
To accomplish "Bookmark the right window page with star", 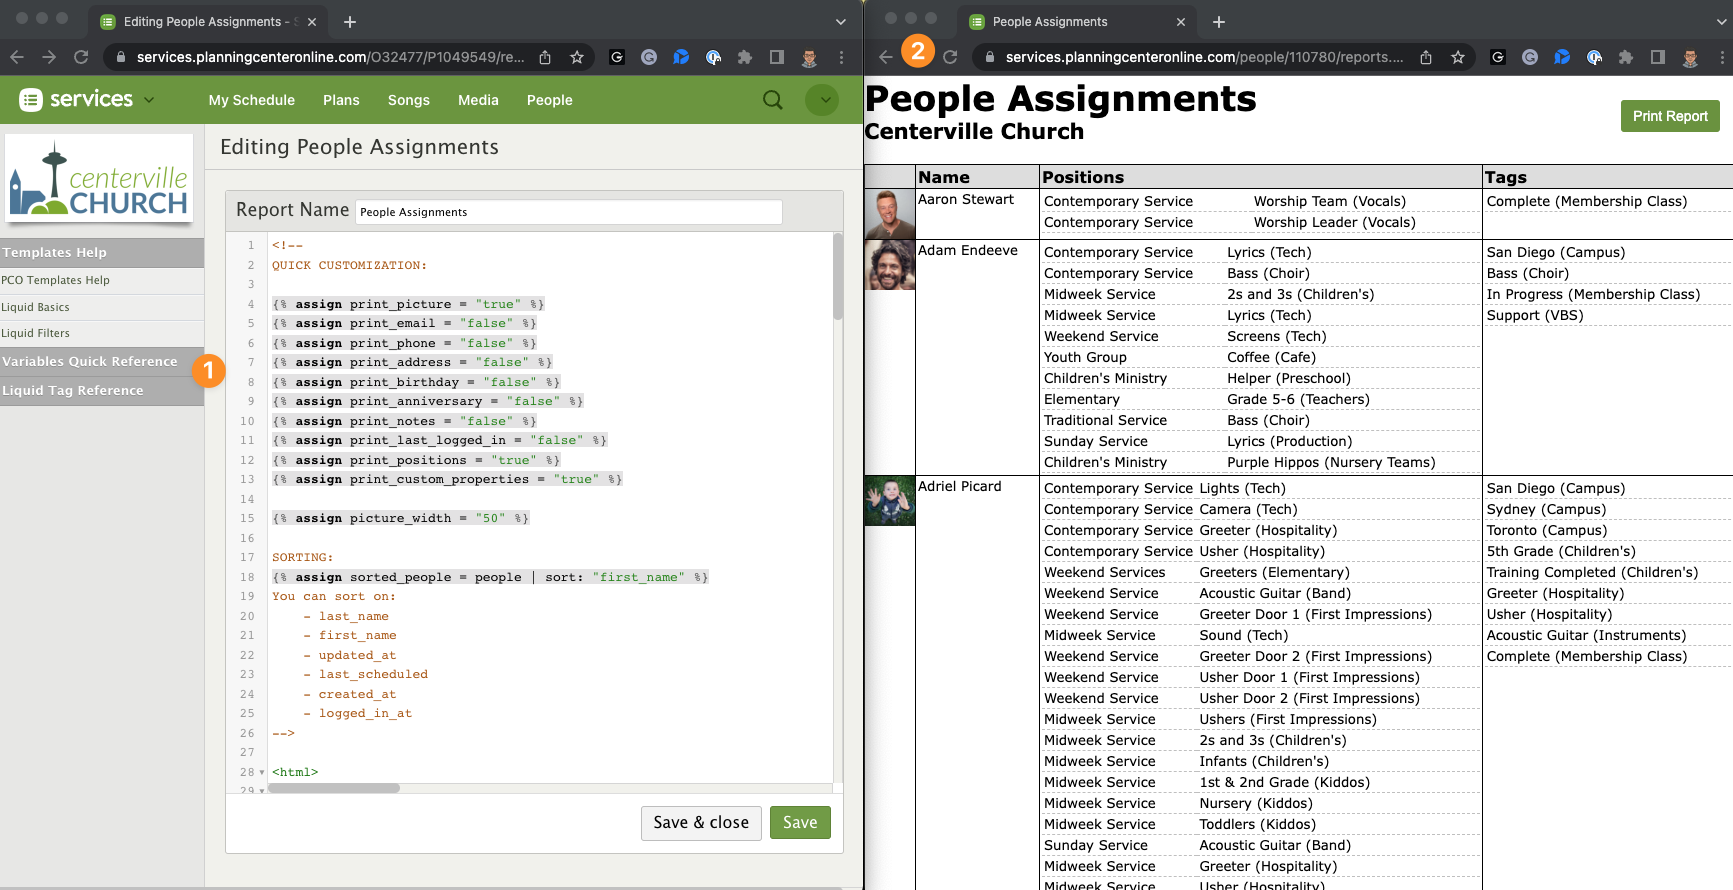I will click(1458, 57).
